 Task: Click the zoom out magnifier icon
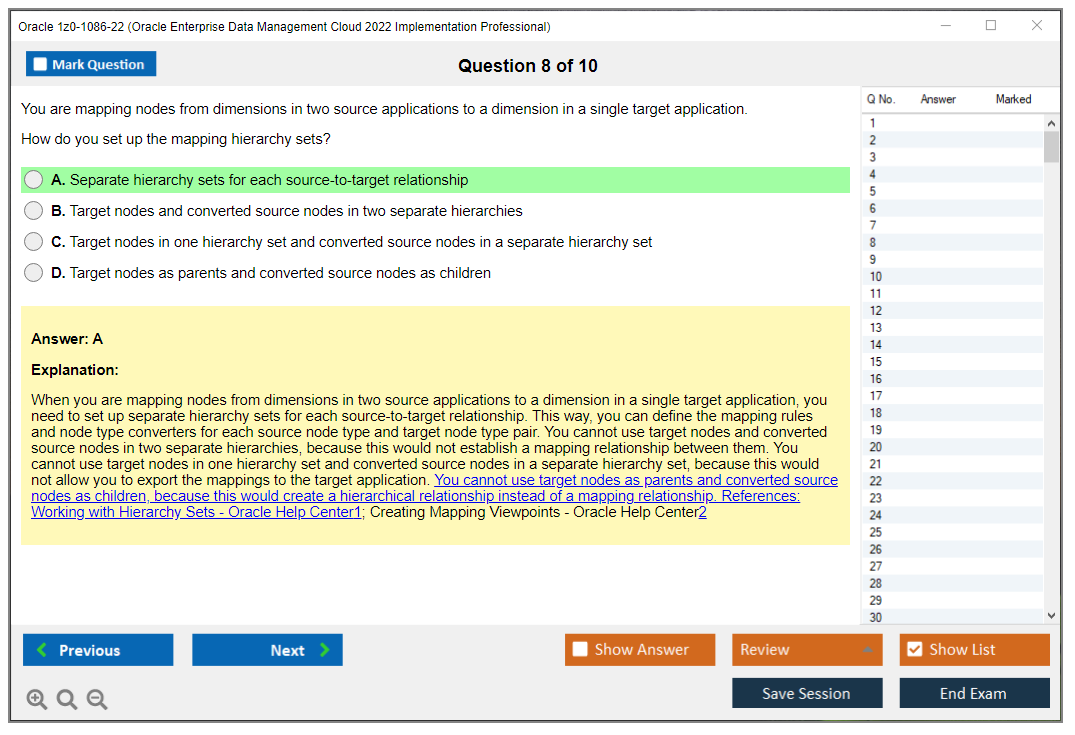(x=97, y=699)
